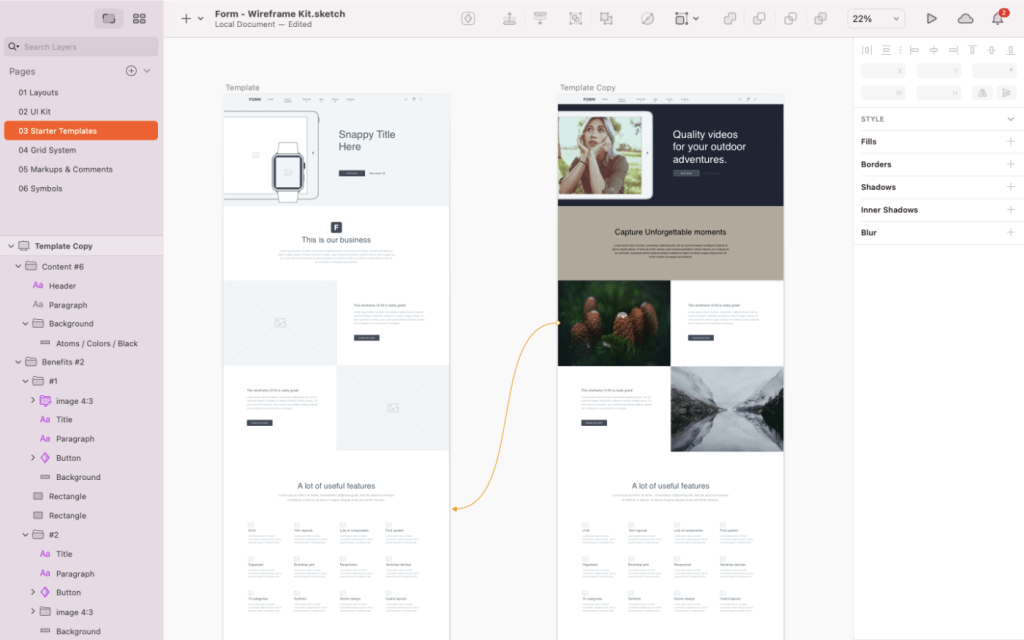The height and width of the screenshot is (640, 1024).
Task: Collapse the Pages section with its chevron
Action: pyautogui.click(x=146, y=71)
